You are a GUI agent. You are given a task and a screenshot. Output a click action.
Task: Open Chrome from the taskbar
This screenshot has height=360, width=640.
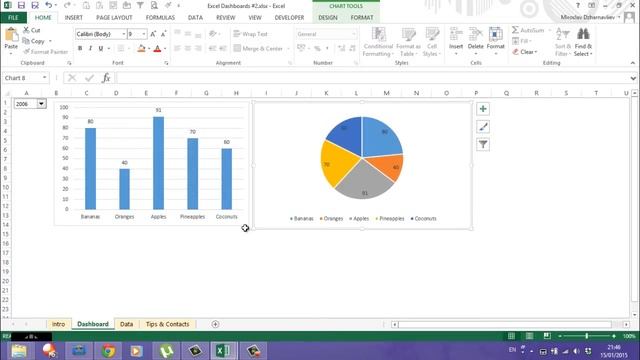[109, 351]
